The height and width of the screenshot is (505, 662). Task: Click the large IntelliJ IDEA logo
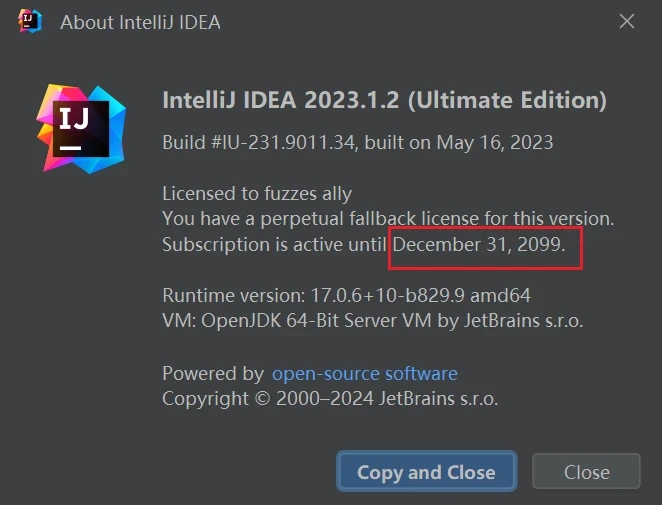click(81, 129)
